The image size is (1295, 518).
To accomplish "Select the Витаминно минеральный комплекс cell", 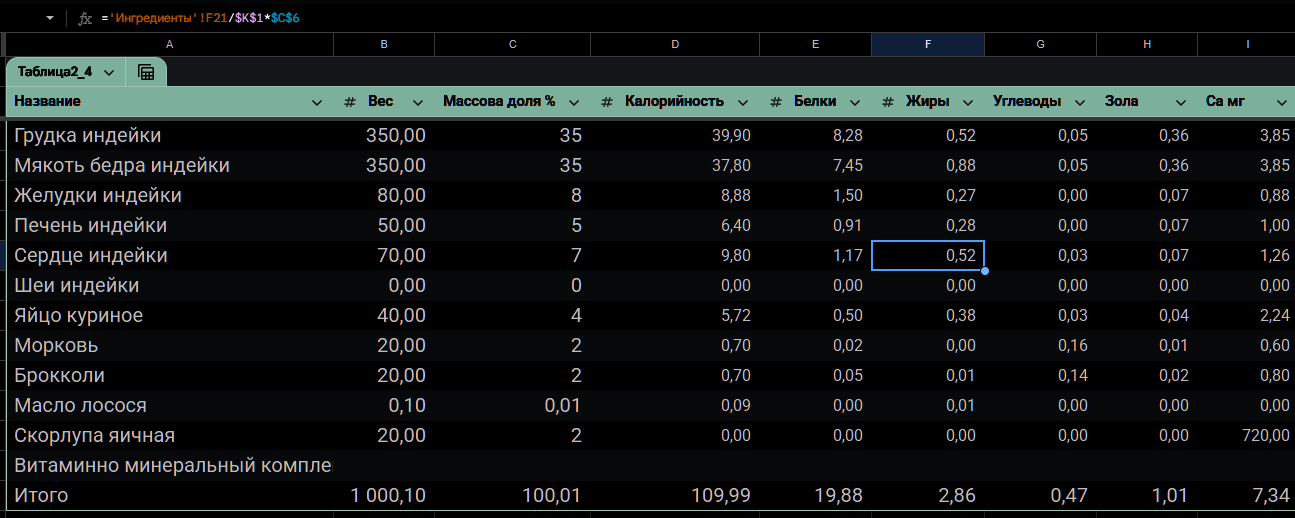I will pos(169,465).
